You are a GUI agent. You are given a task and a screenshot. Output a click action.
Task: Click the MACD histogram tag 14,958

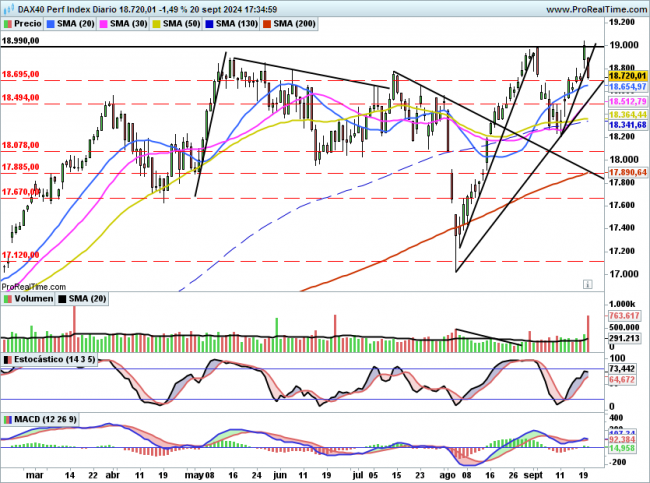click(x=622, y=448)
